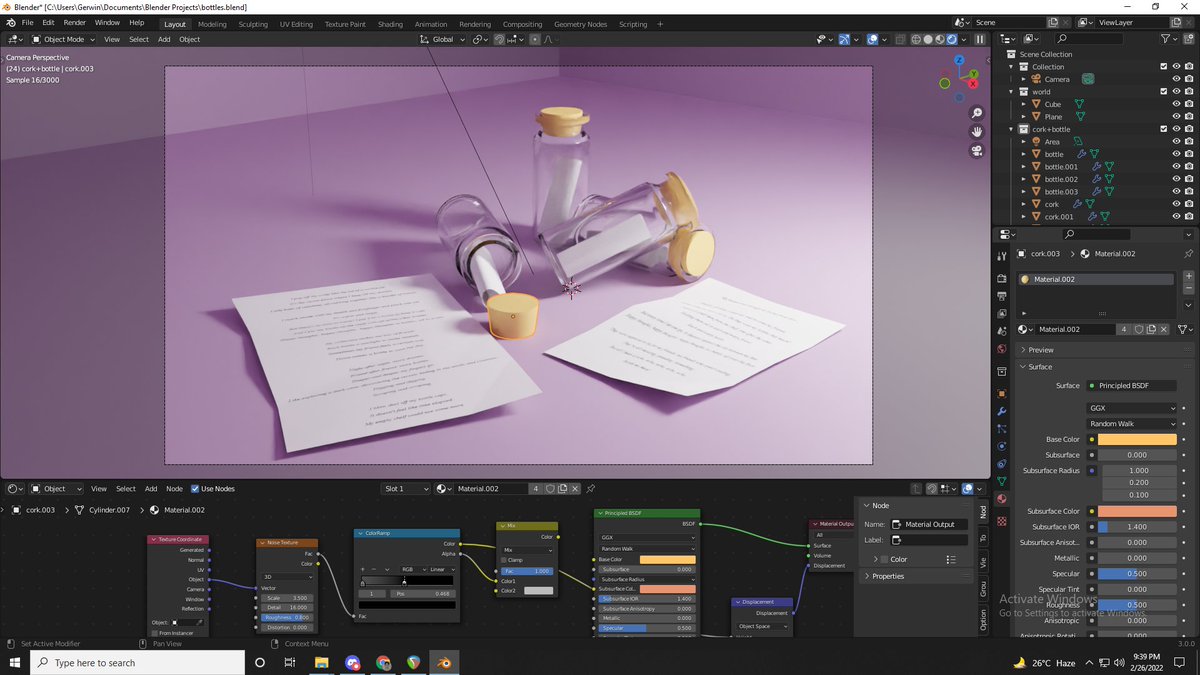Unlink Material.002 with the X in properties
The width and height of the screenshot is (1200, 675).
coord(1164,329)
